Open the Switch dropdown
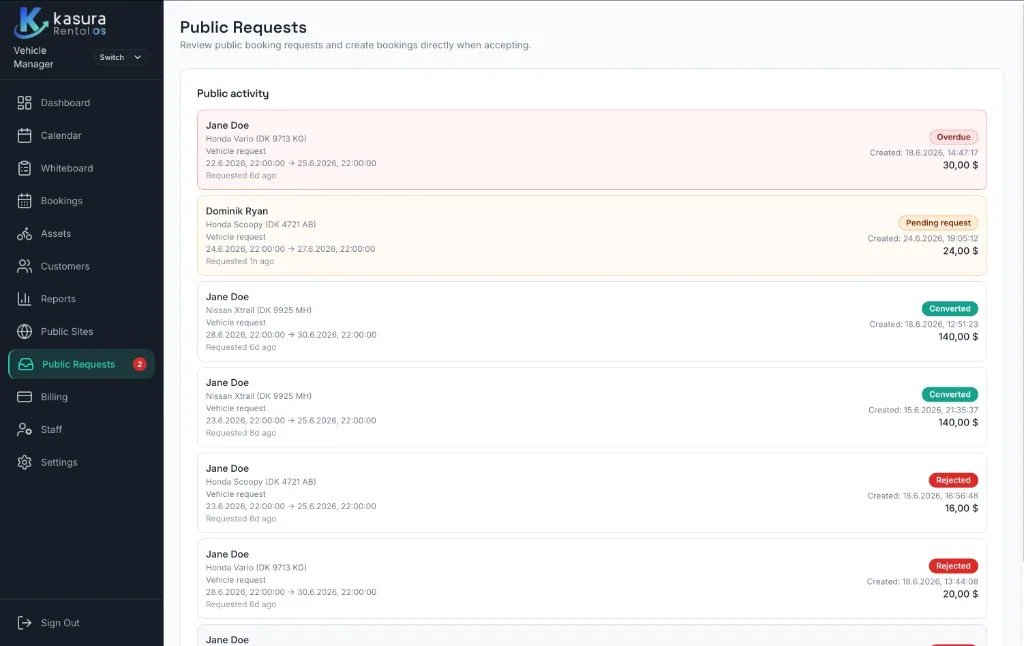1024x646 pixels. pos(120,57)
